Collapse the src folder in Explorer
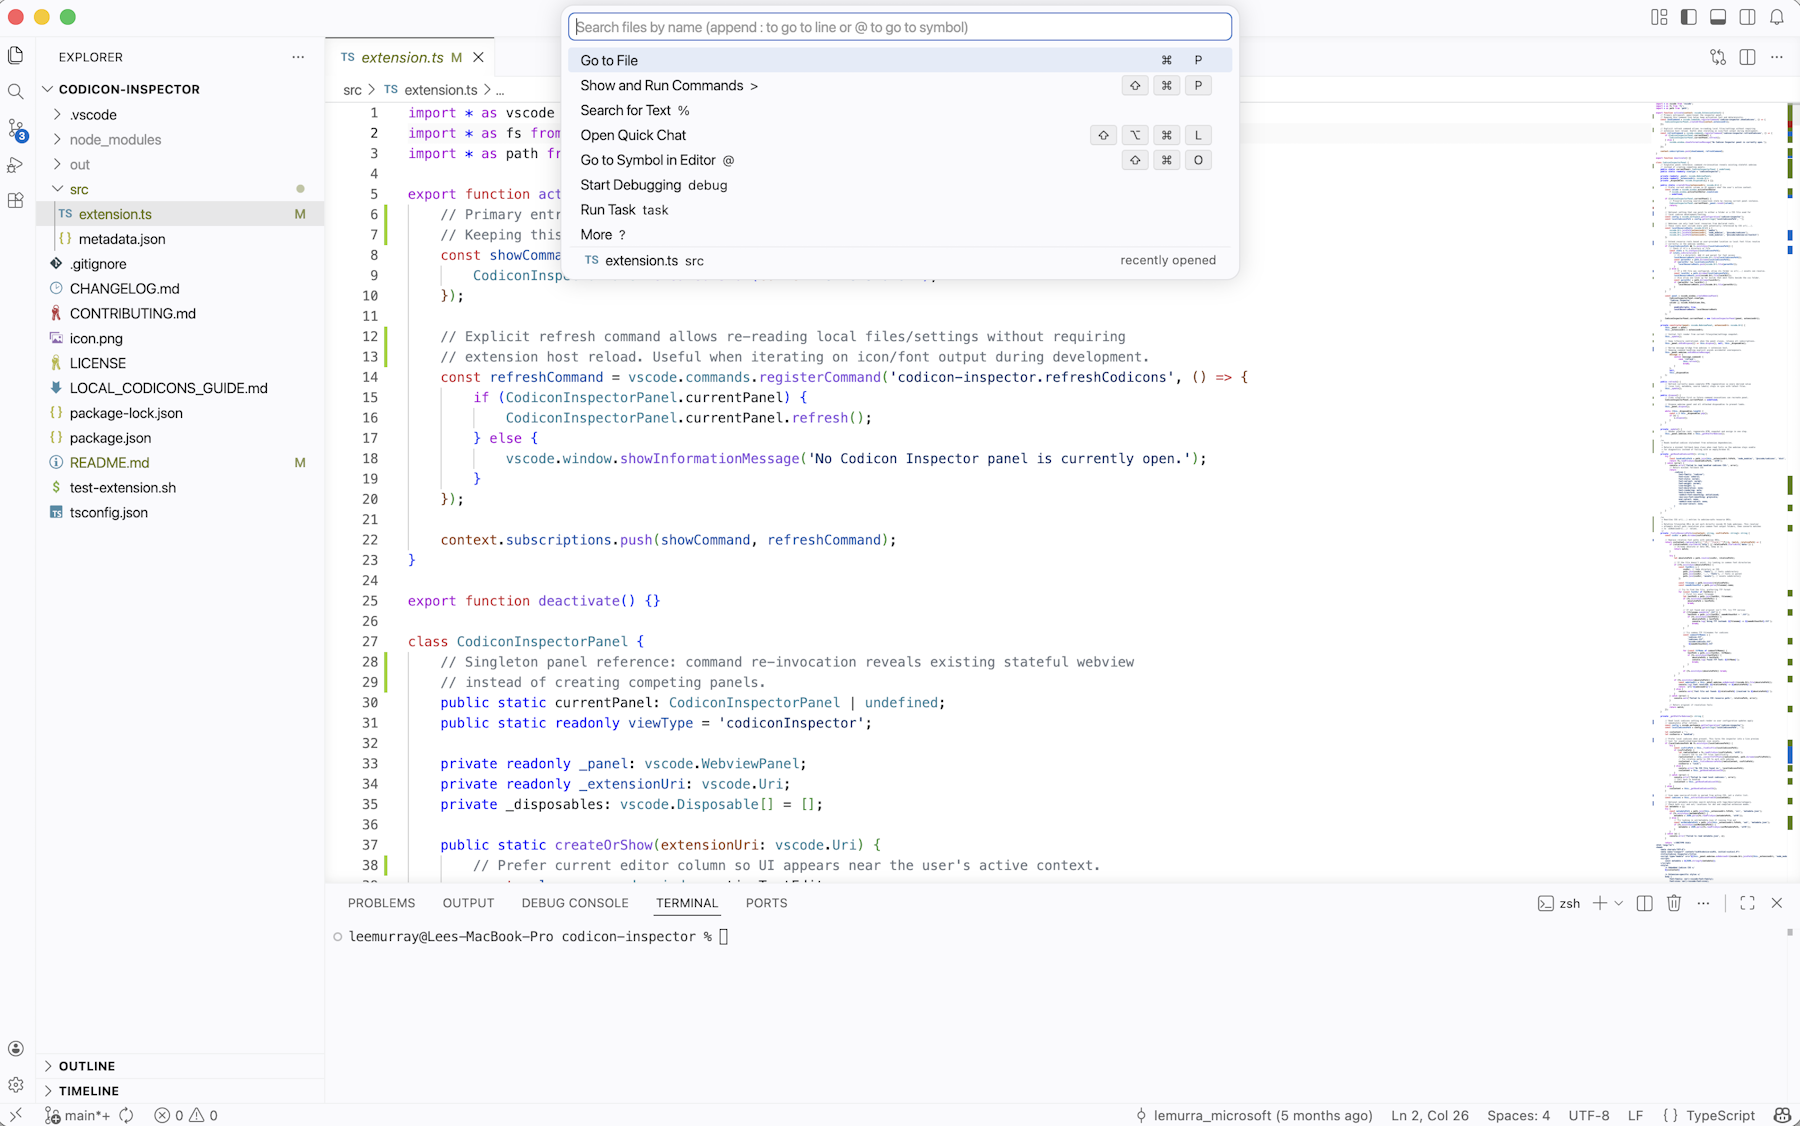The height and width of the screenshot is (1126, 1800). [x=78, y=189]
